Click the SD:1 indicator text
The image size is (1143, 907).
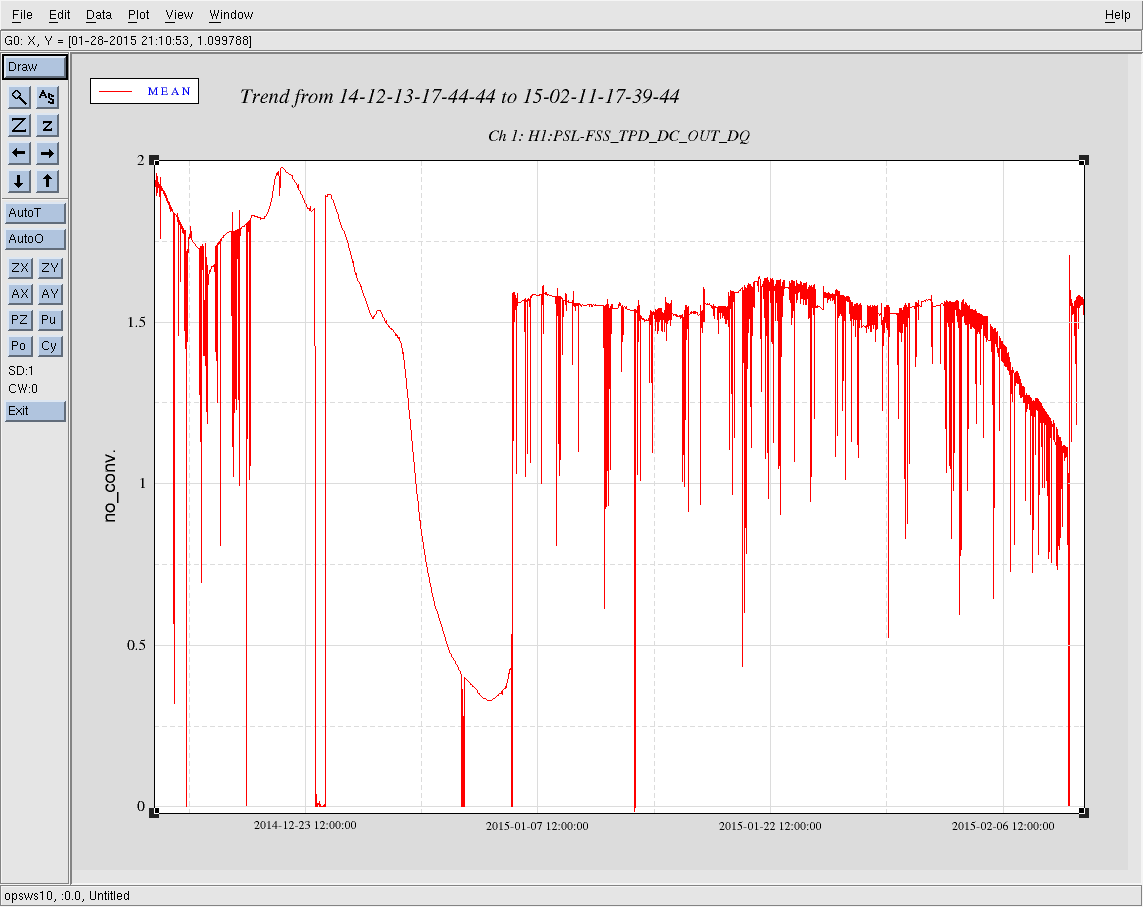click(x=21, y=371)
